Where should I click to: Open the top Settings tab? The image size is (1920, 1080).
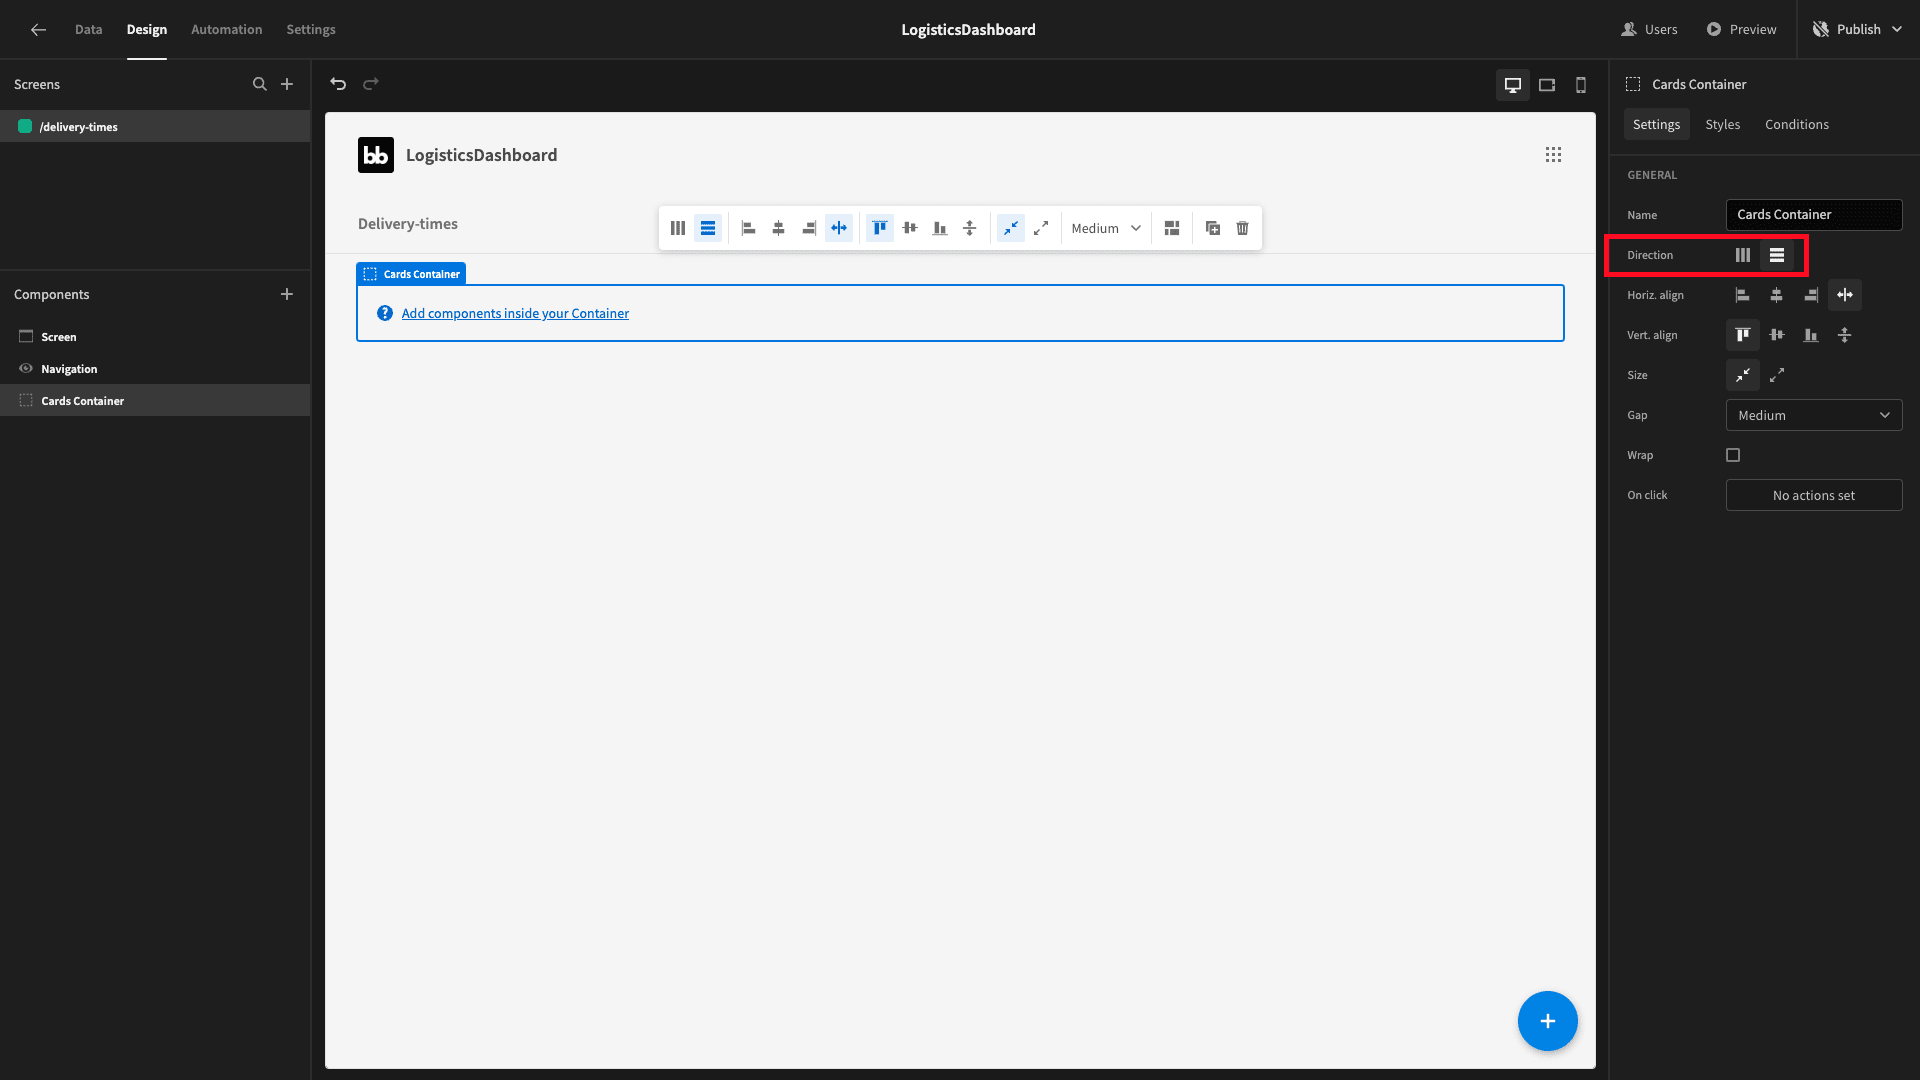pos(311,30)
